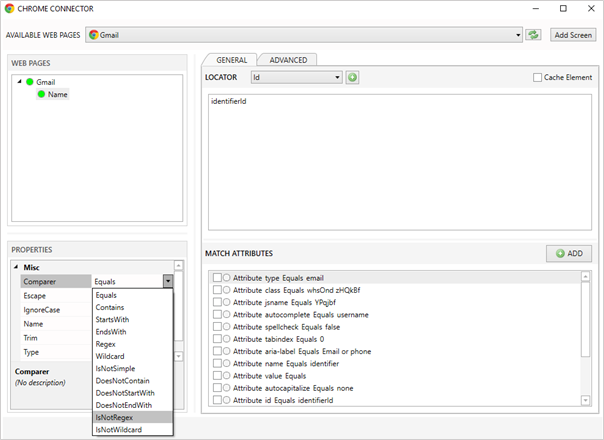Screen dimensions: 604x440
Task: Choose IsNotSimple from the comparer list
Action: tap(133, 368)
